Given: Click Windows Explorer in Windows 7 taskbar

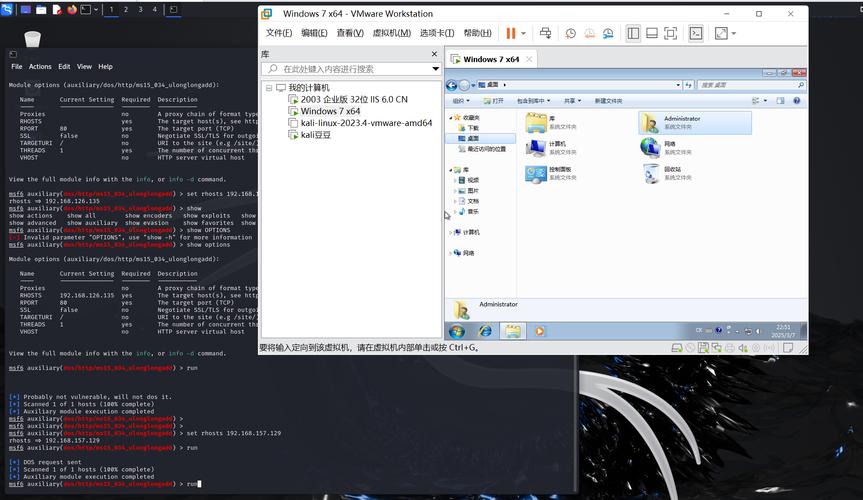Looking at the screenshot, I should [x=513, y=331].
